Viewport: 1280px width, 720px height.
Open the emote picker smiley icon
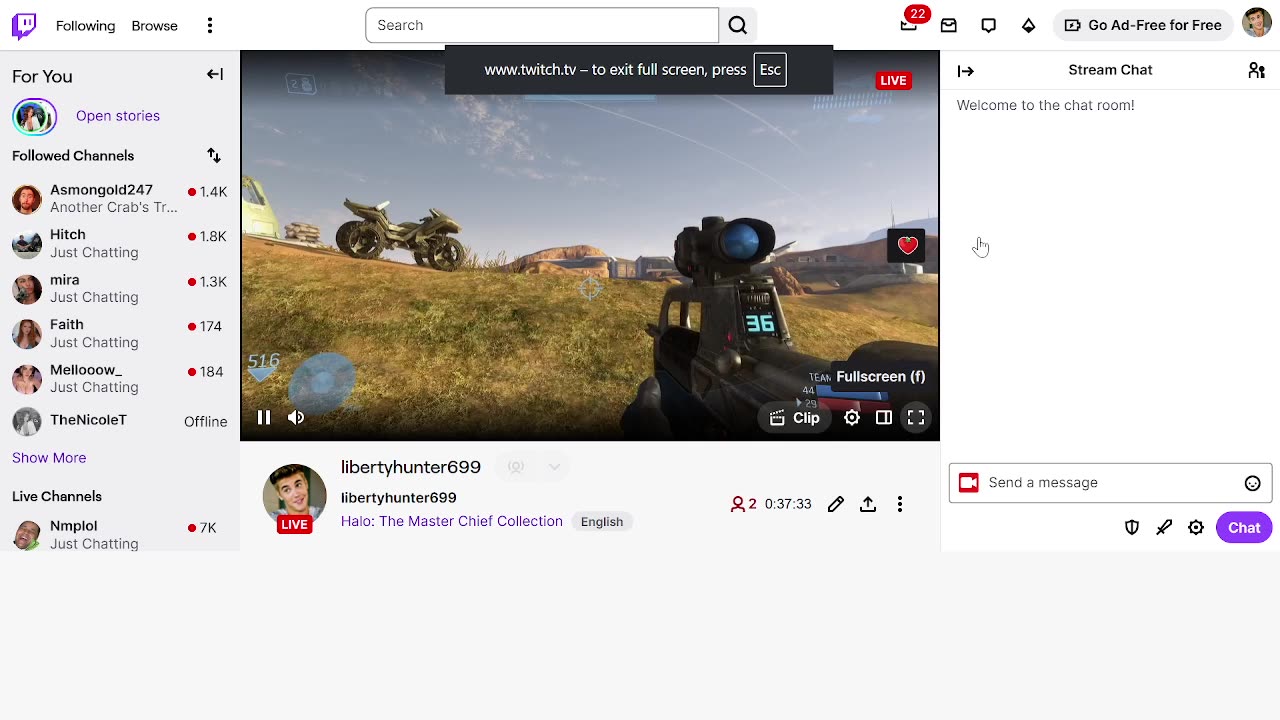[x=1252, y=483]
